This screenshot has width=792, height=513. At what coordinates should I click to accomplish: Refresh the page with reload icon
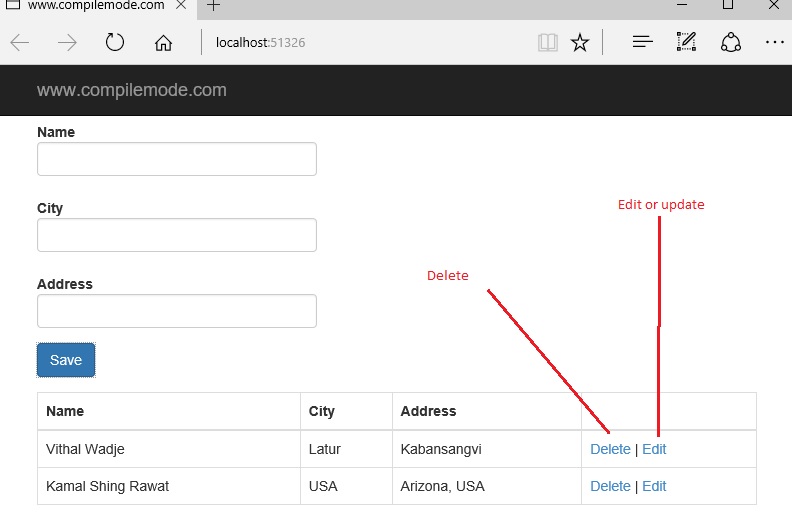(x=115, y=43)
